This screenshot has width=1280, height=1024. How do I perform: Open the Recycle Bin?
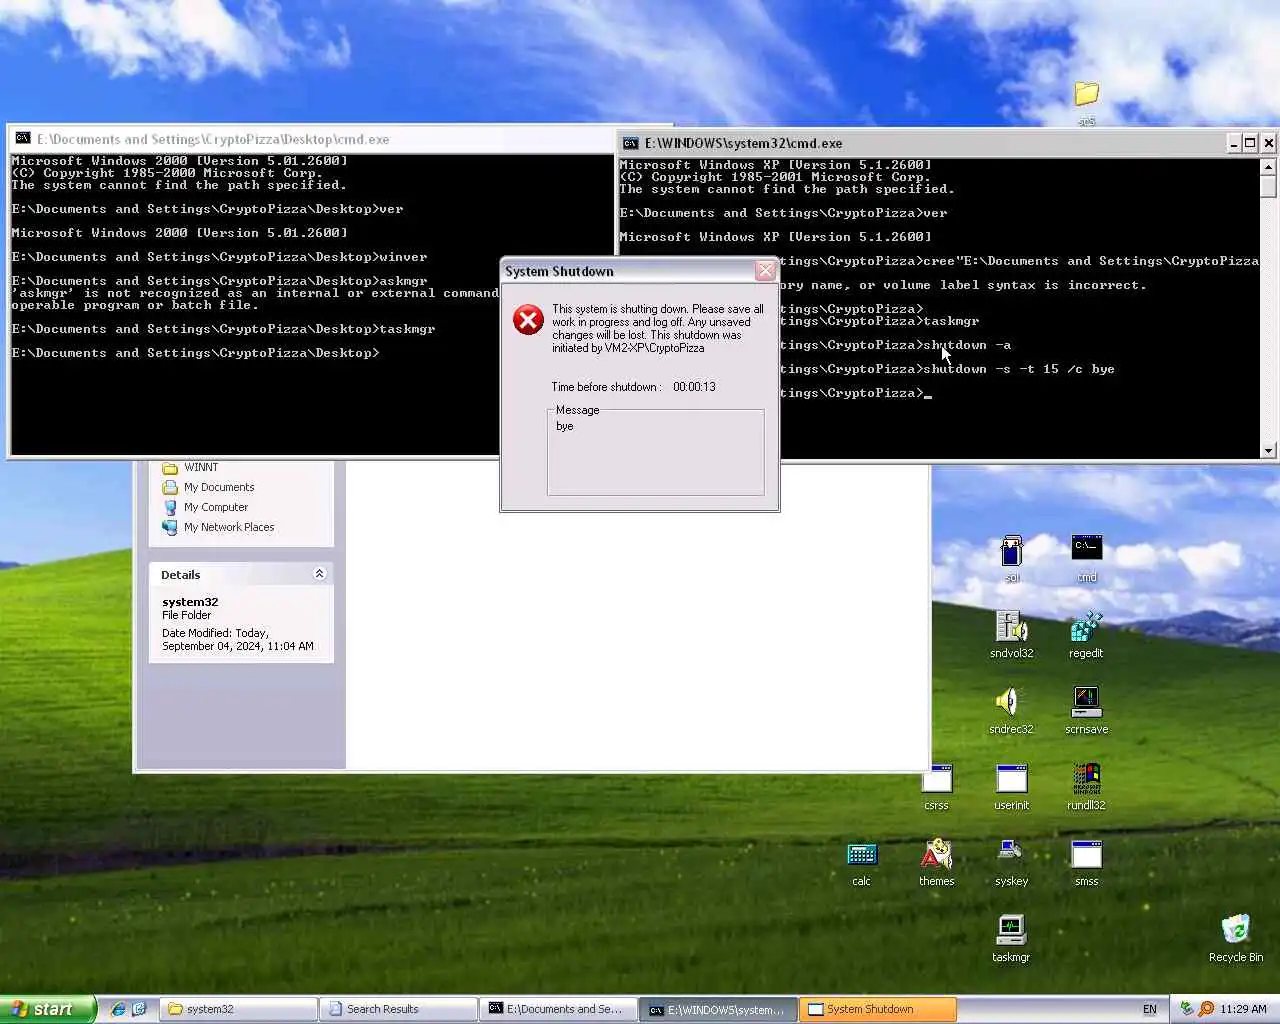pos(1236,939)
